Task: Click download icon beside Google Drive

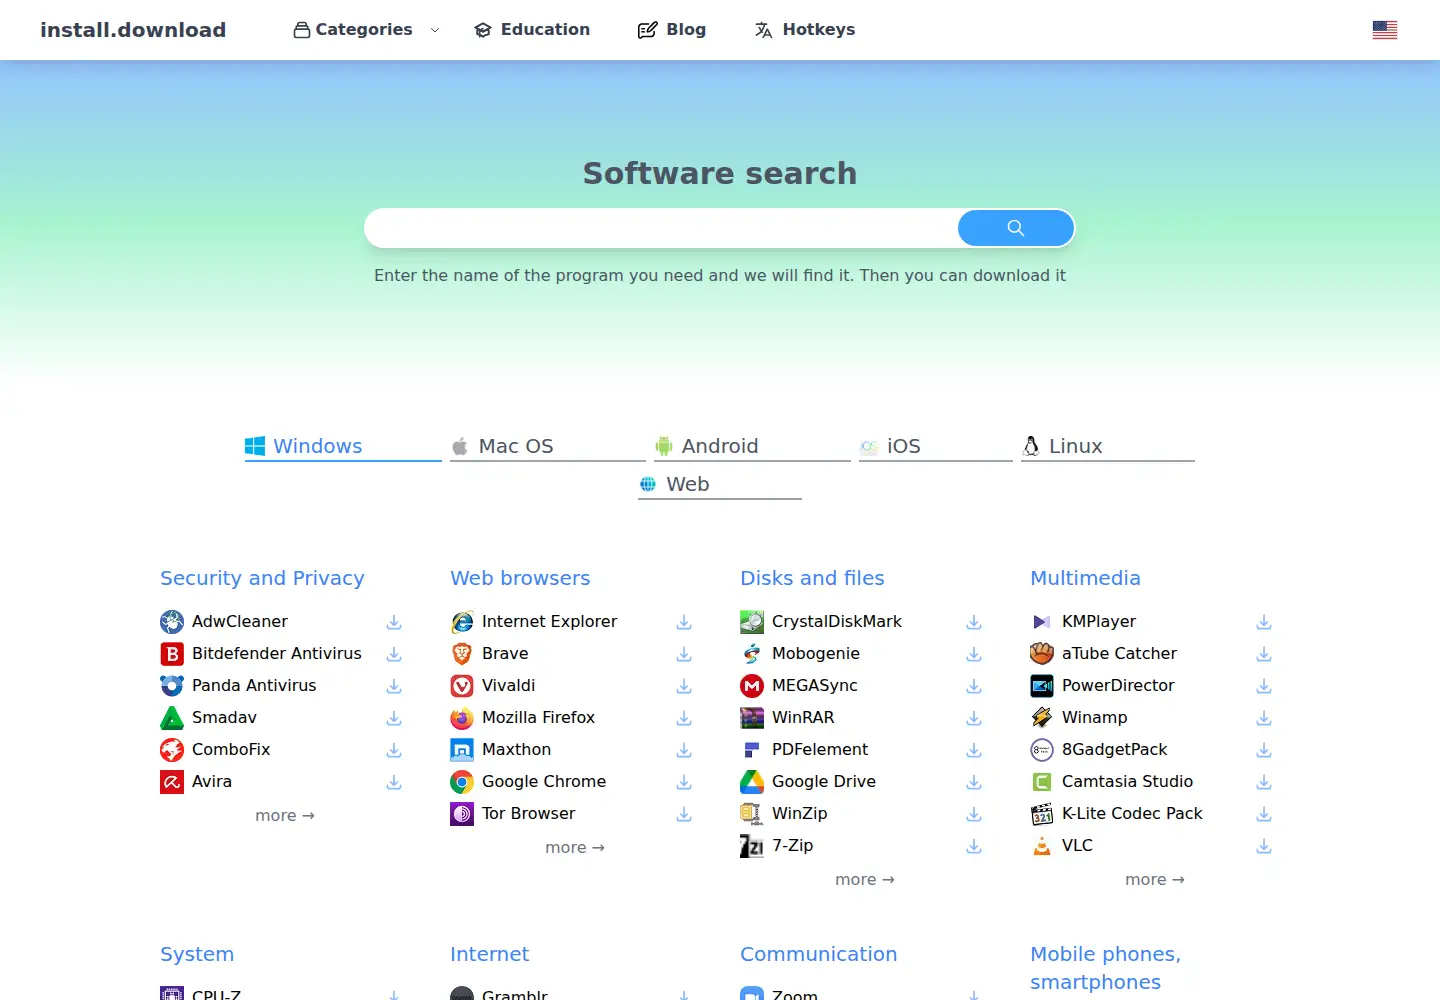Action: [974, 782]
